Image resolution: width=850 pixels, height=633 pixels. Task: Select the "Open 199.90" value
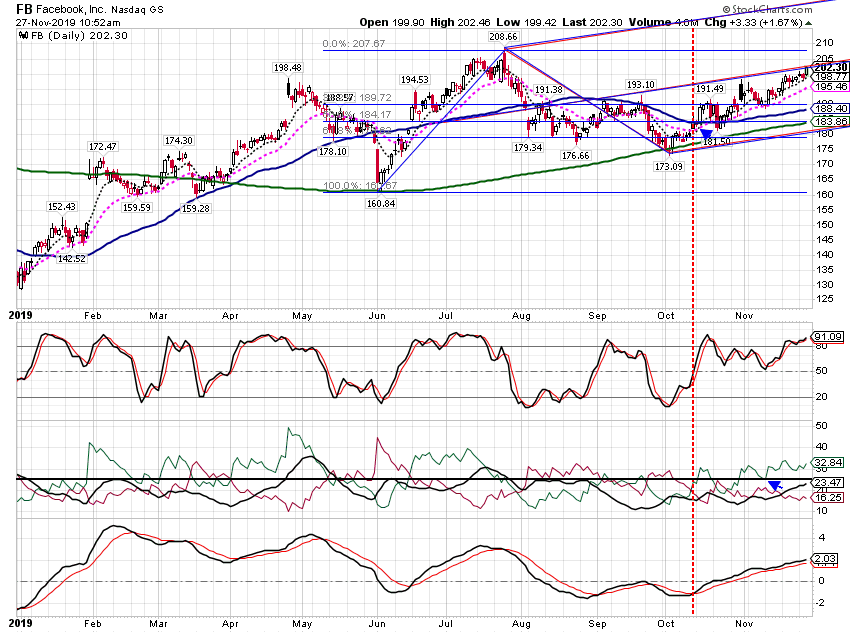pos(392,22)
